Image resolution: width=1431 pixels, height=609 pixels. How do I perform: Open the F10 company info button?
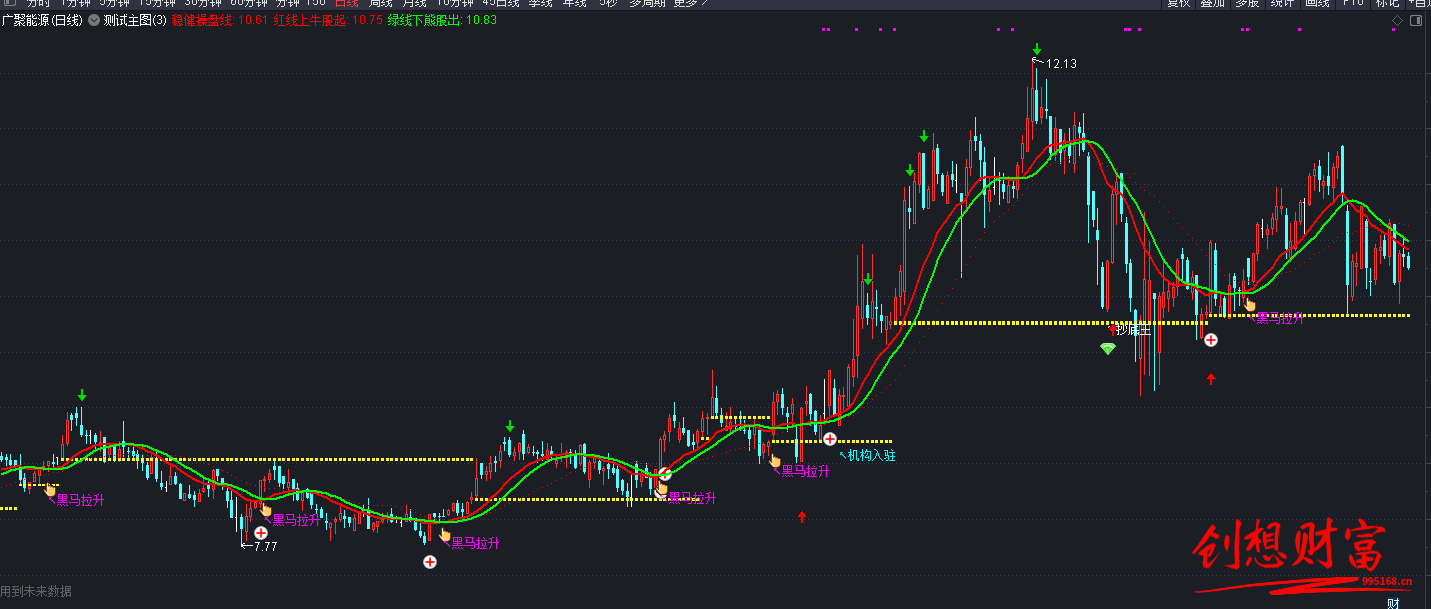1353,4
